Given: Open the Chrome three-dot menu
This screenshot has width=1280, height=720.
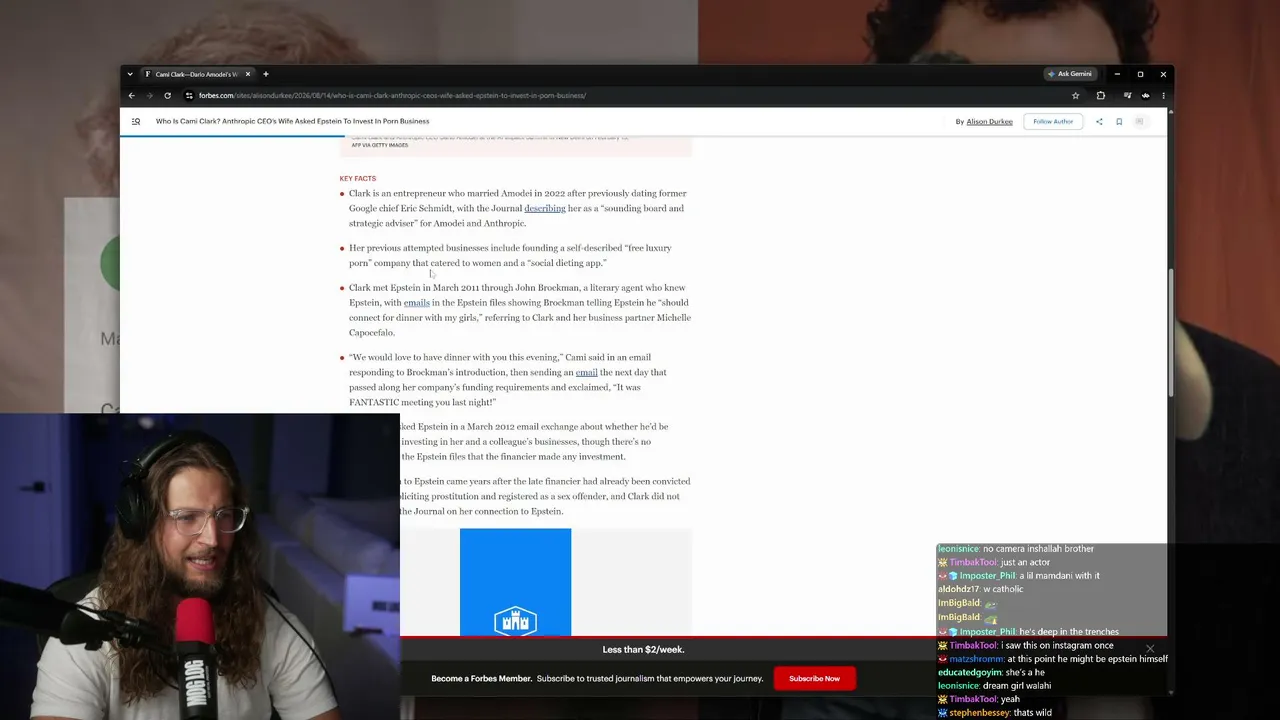Looking at the screenshot, I should [x=1163, y=96].
